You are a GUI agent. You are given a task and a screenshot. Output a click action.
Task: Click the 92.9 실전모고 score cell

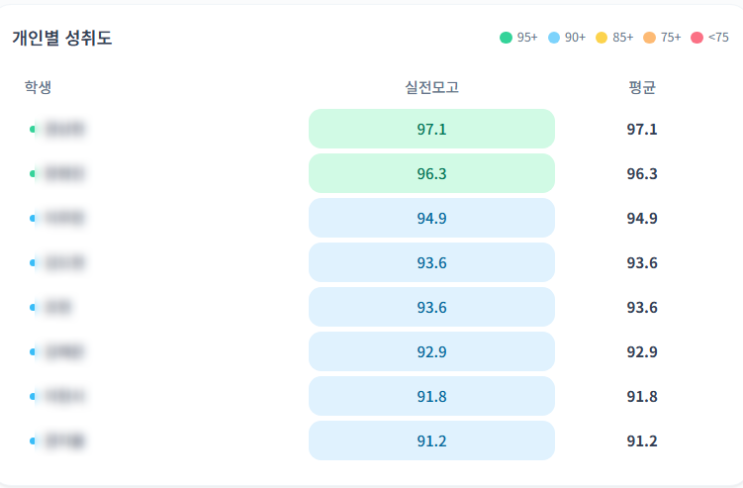point(431,352)
